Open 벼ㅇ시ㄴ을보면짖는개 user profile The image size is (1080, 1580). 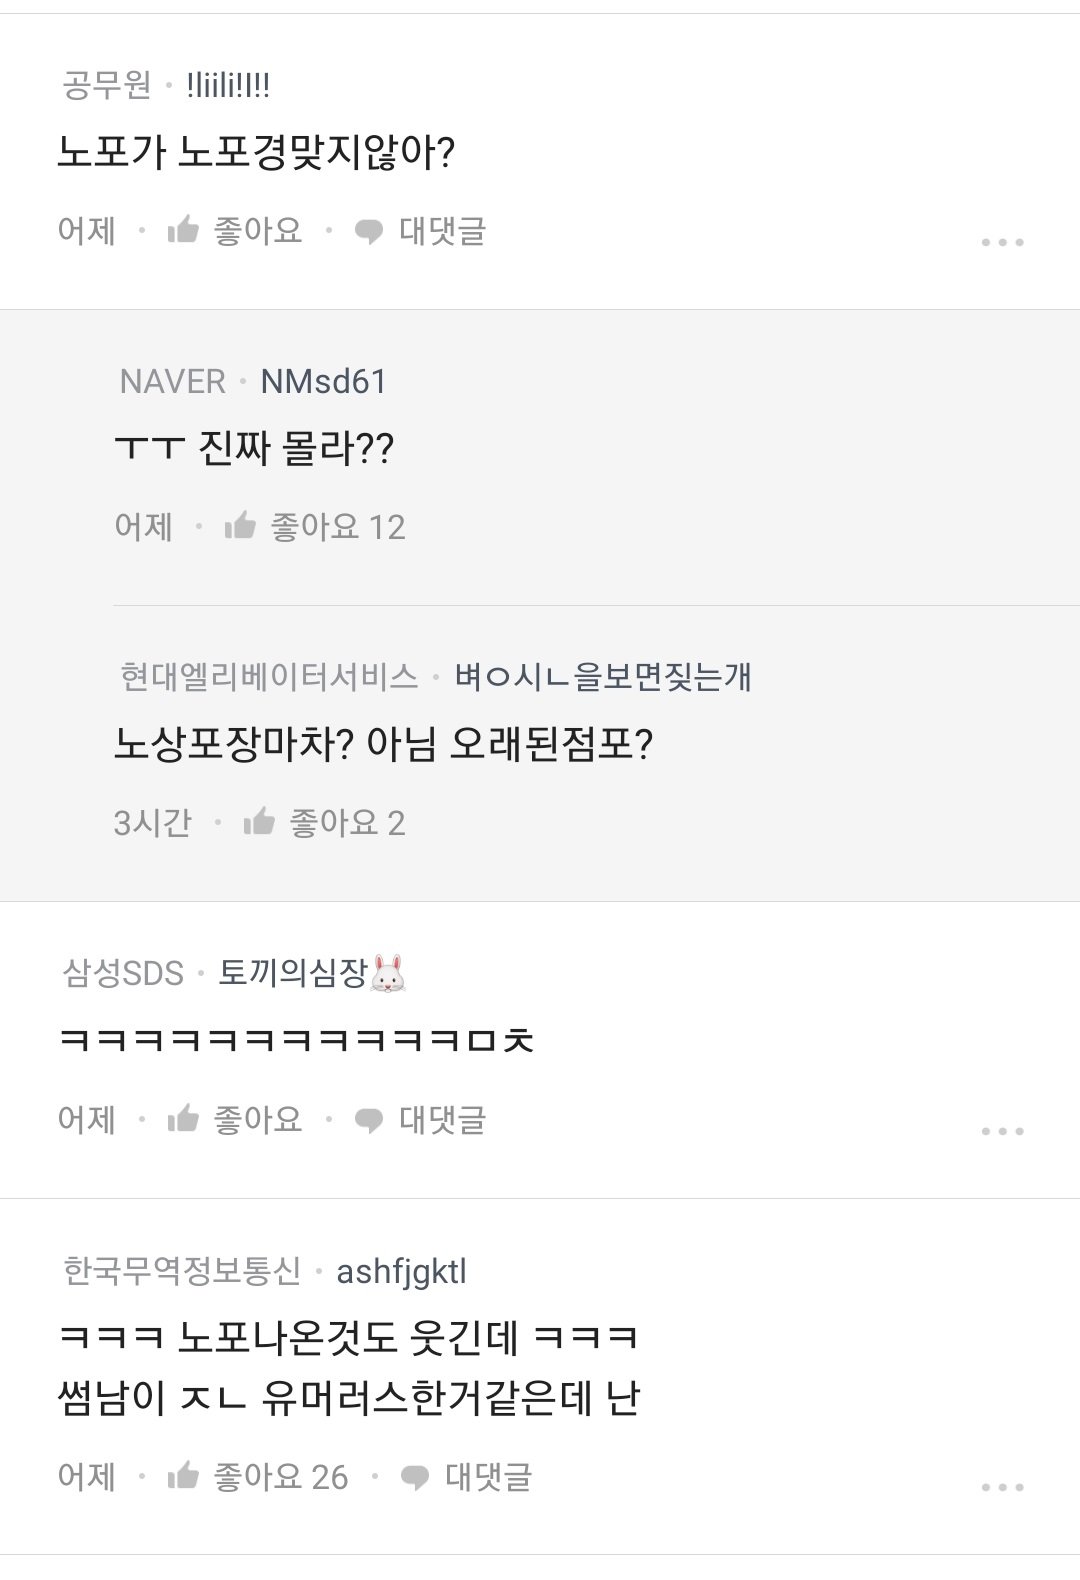point(602,677)
